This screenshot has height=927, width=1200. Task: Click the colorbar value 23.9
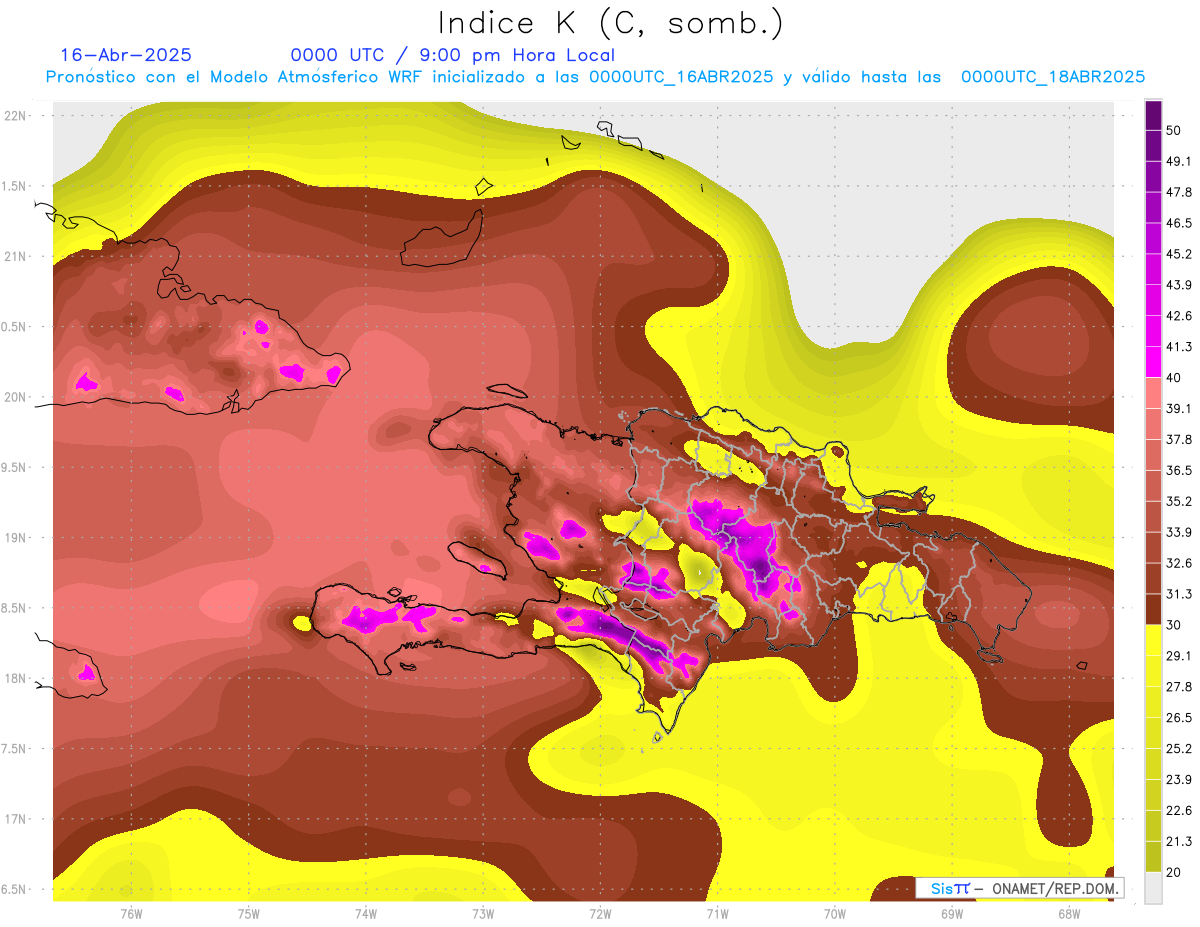1178,779
